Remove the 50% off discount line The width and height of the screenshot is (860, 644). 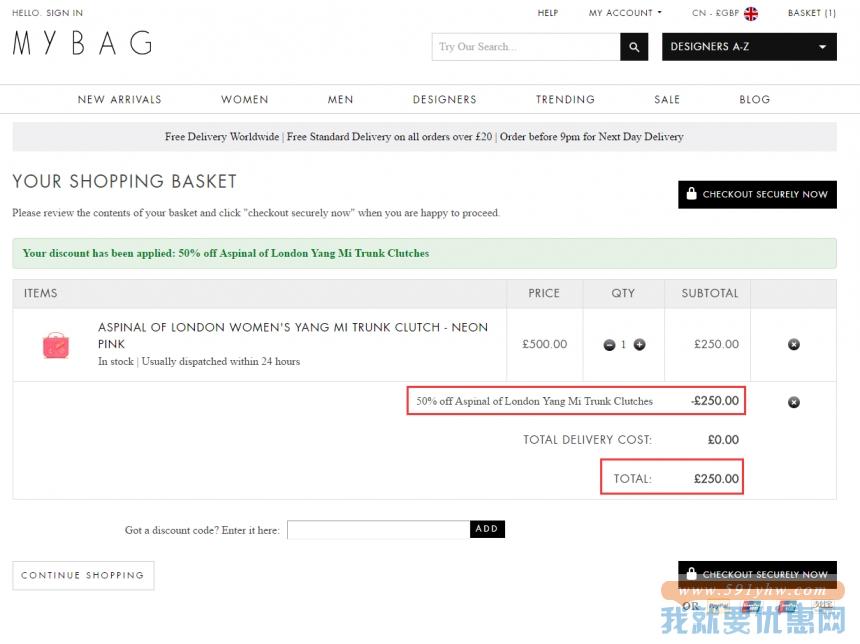[794, 402]
